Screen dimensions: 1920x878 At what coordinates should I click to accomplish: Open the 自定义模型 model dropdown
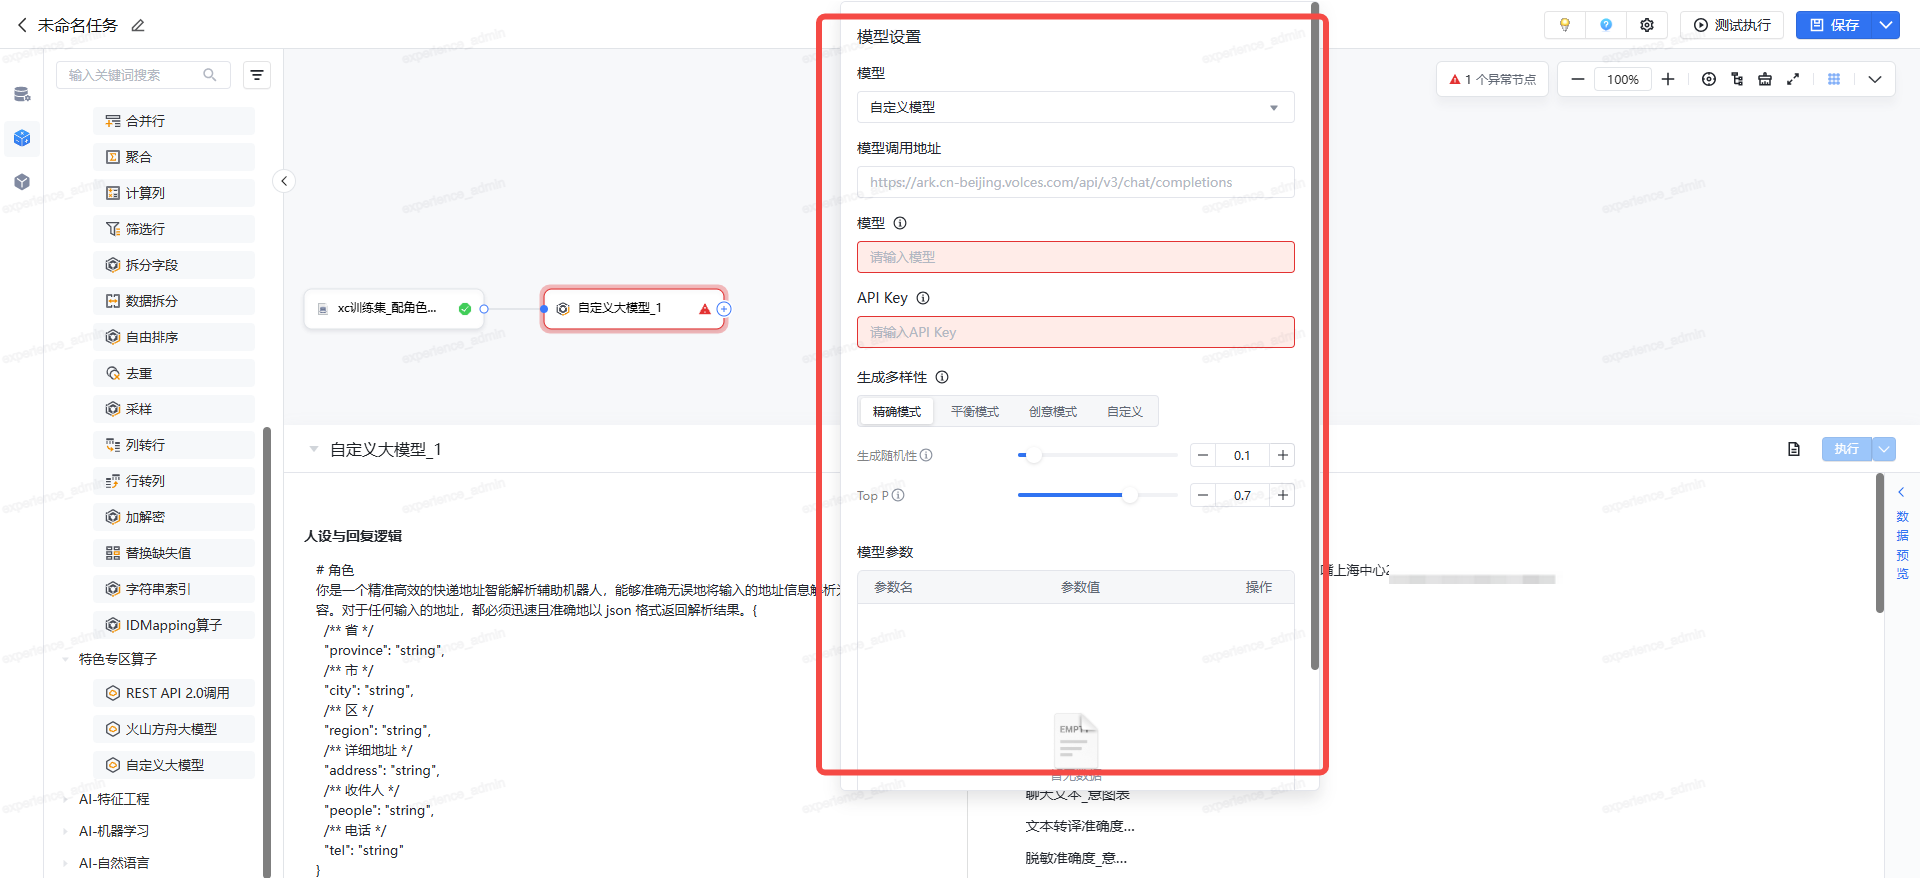(1075, 107)
